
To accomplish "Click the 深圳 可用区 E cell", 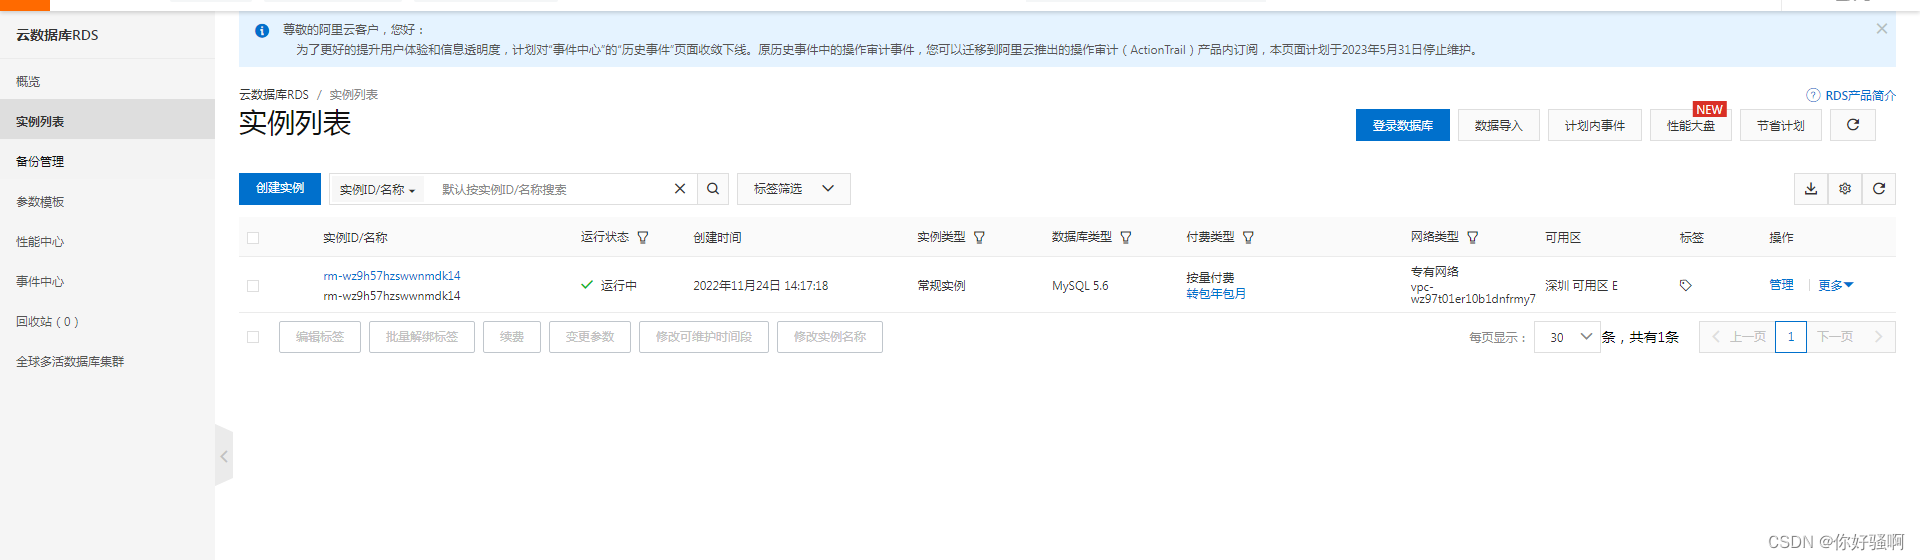I will point(1581,286).
